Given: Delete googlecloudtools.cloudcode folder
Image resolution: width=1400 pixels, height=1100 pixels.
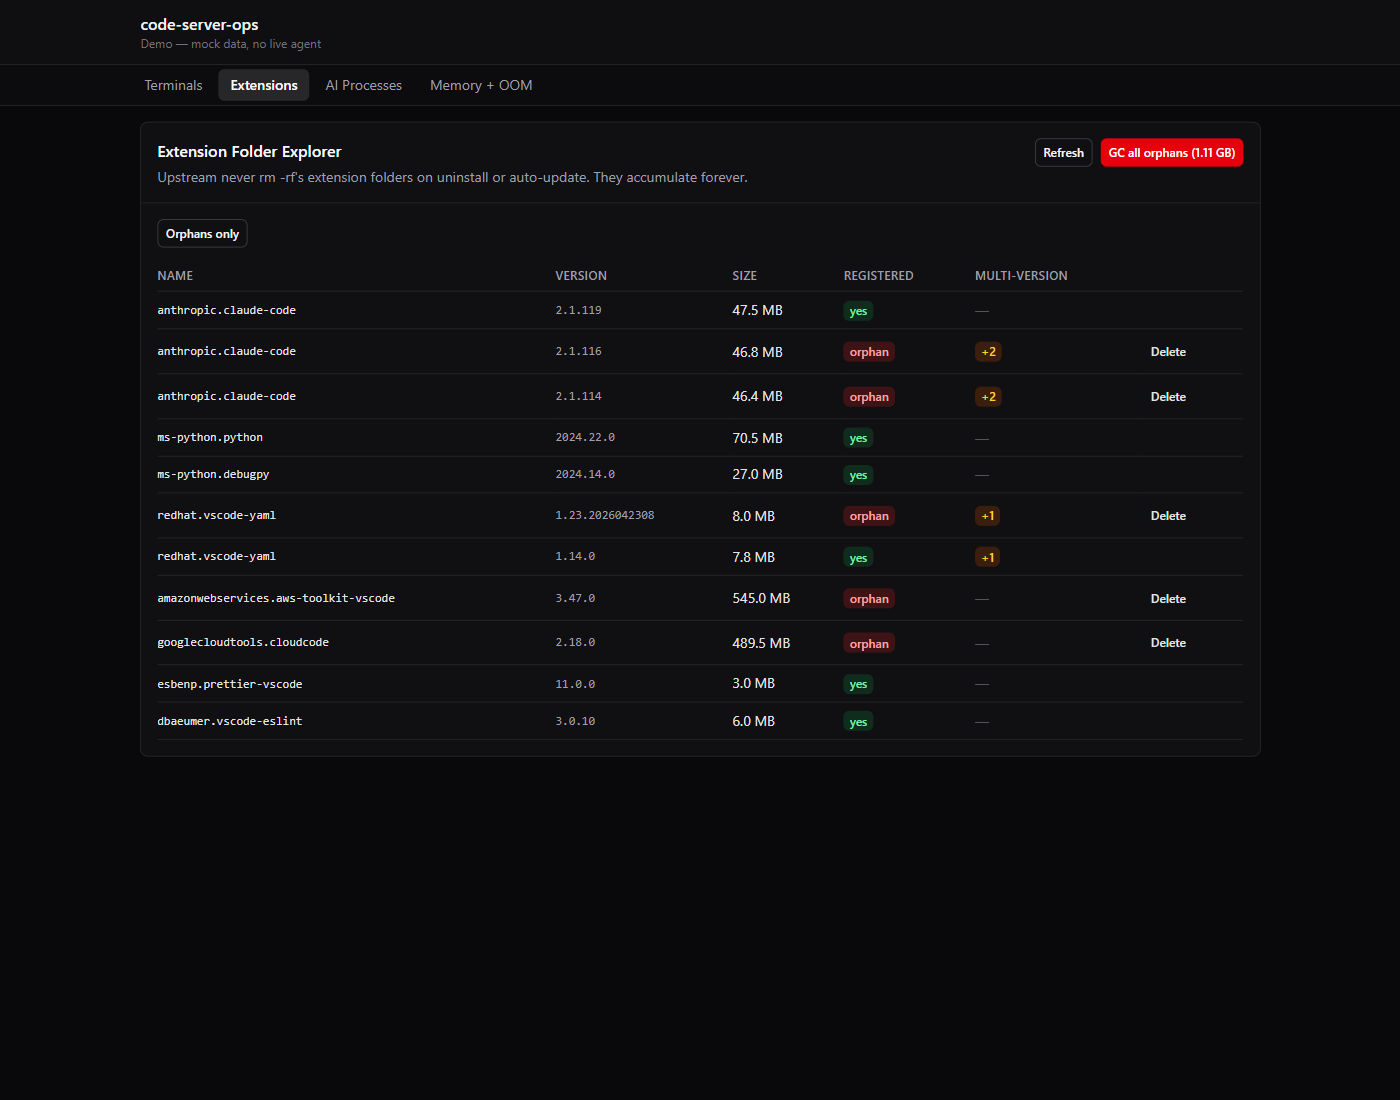Looking at the screenshot, I should (1168, 643).
